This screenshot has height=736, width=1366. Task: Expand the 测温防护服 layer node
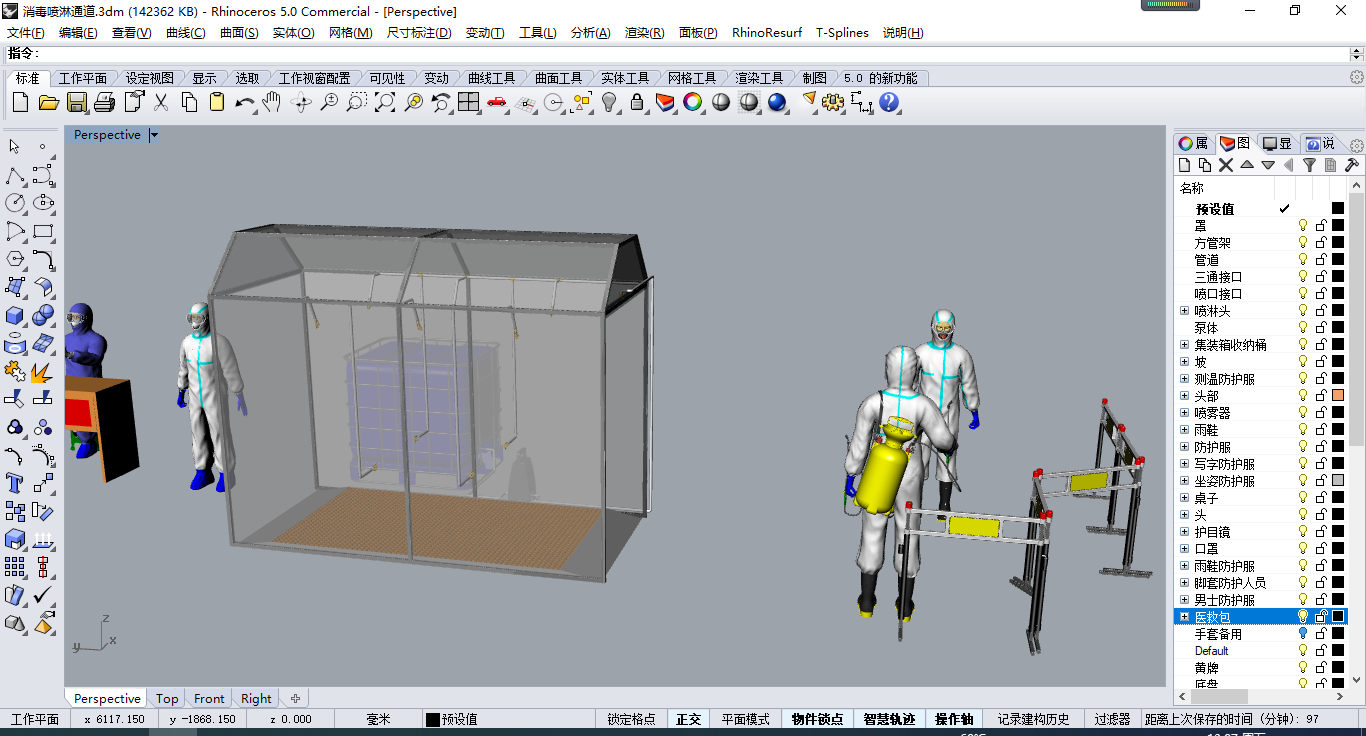(x=1185, y=379)
